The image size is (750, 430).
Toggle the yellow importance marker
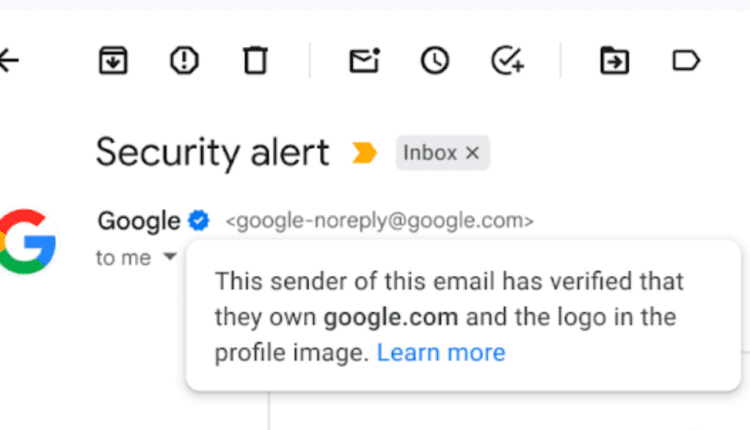click(364, 153)
